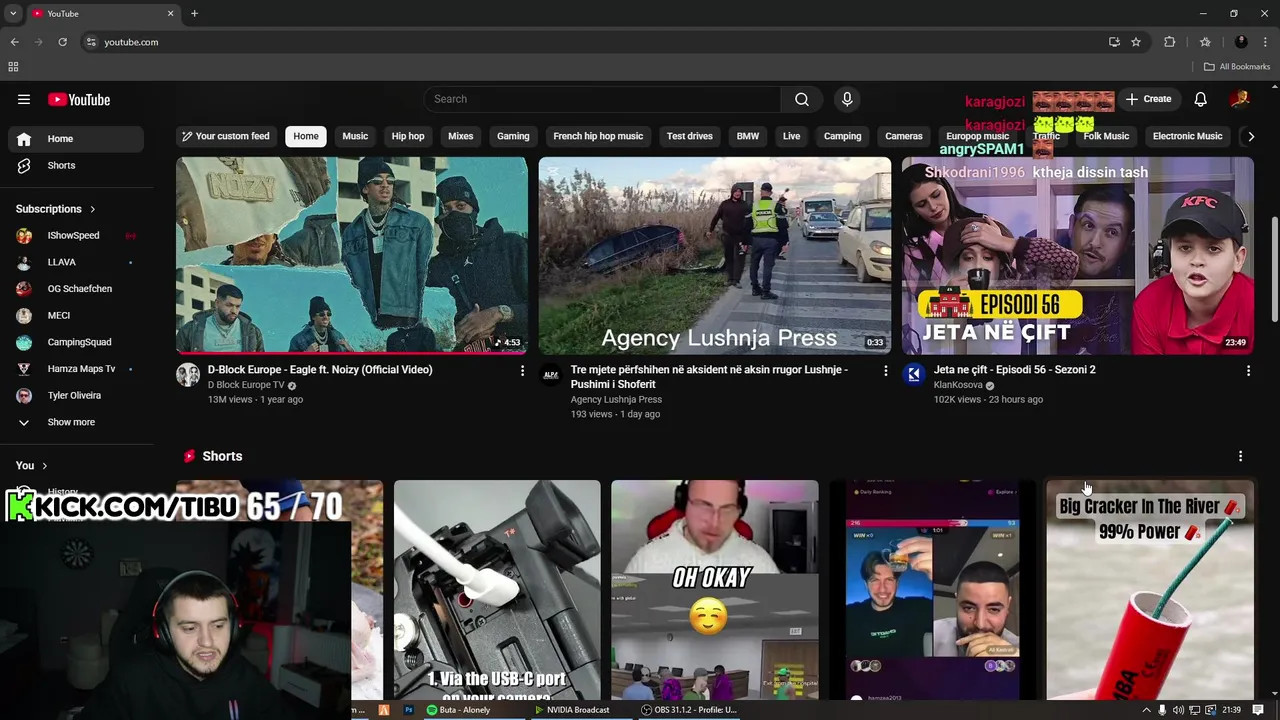The image size is (1280, 720).
Task: Open Tyler Oliveira subscription channel
Action: (76, 395)
